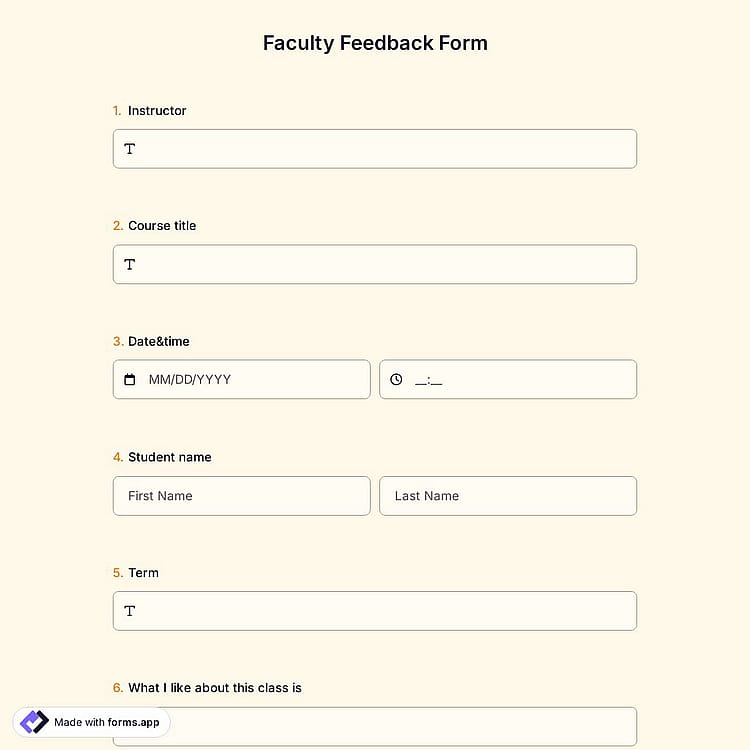
Task: Click the 'What I like about this class' input
Action: pos(402,727)
